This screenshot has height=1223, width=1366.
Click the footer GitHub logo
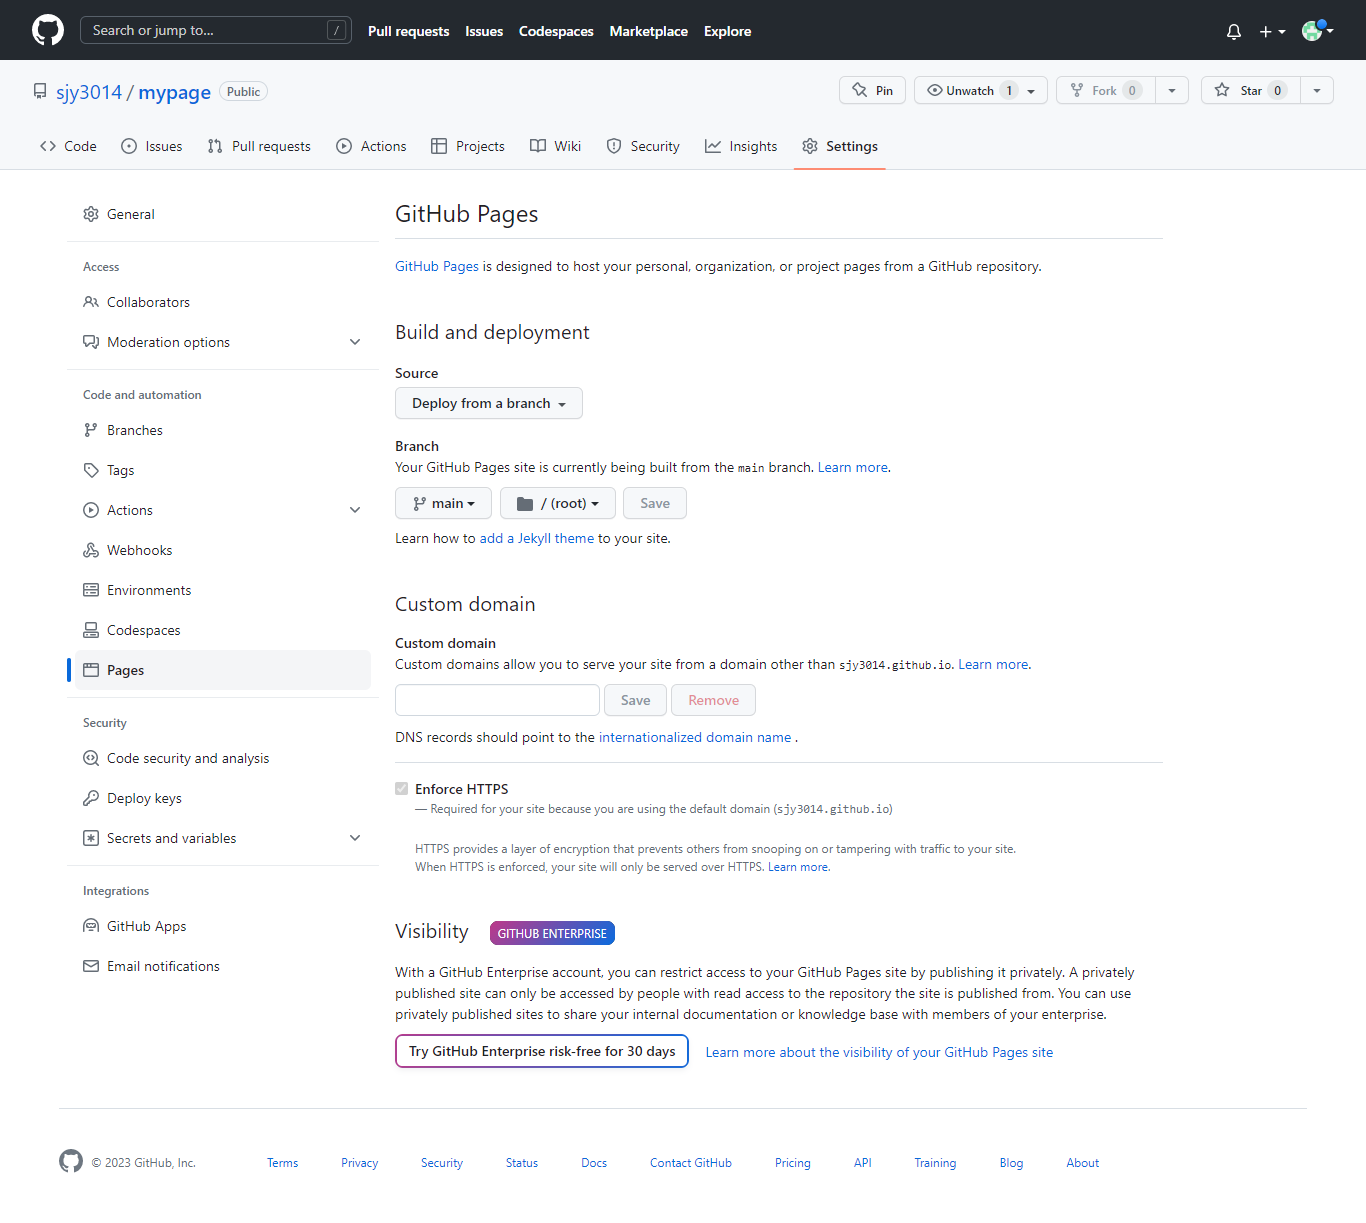coord(71,1161)
